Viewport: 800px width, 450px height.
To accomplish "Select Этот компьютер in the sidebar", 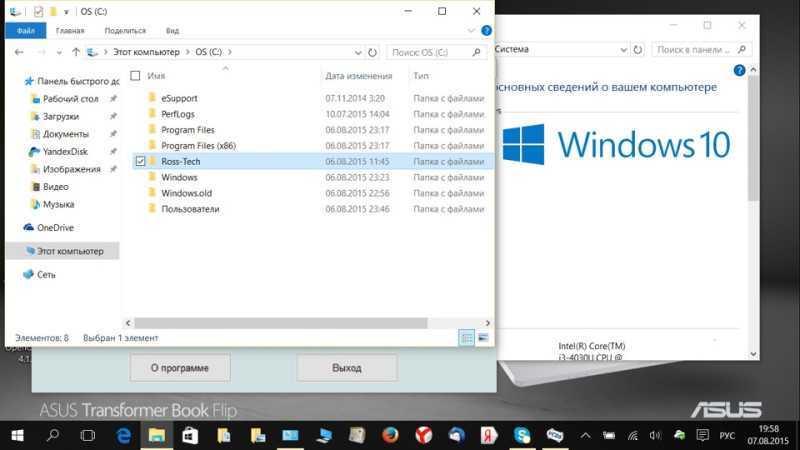I will click(x=63, y=251).
